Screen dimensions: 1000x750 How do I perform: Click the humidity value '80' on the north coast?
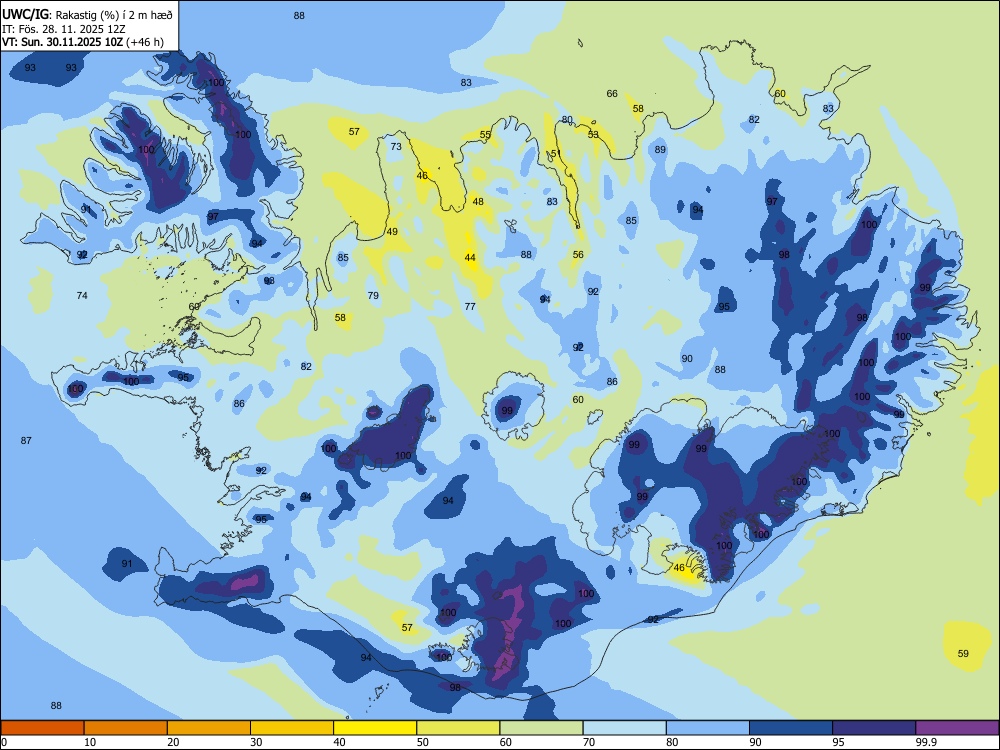tap(567, 120)
